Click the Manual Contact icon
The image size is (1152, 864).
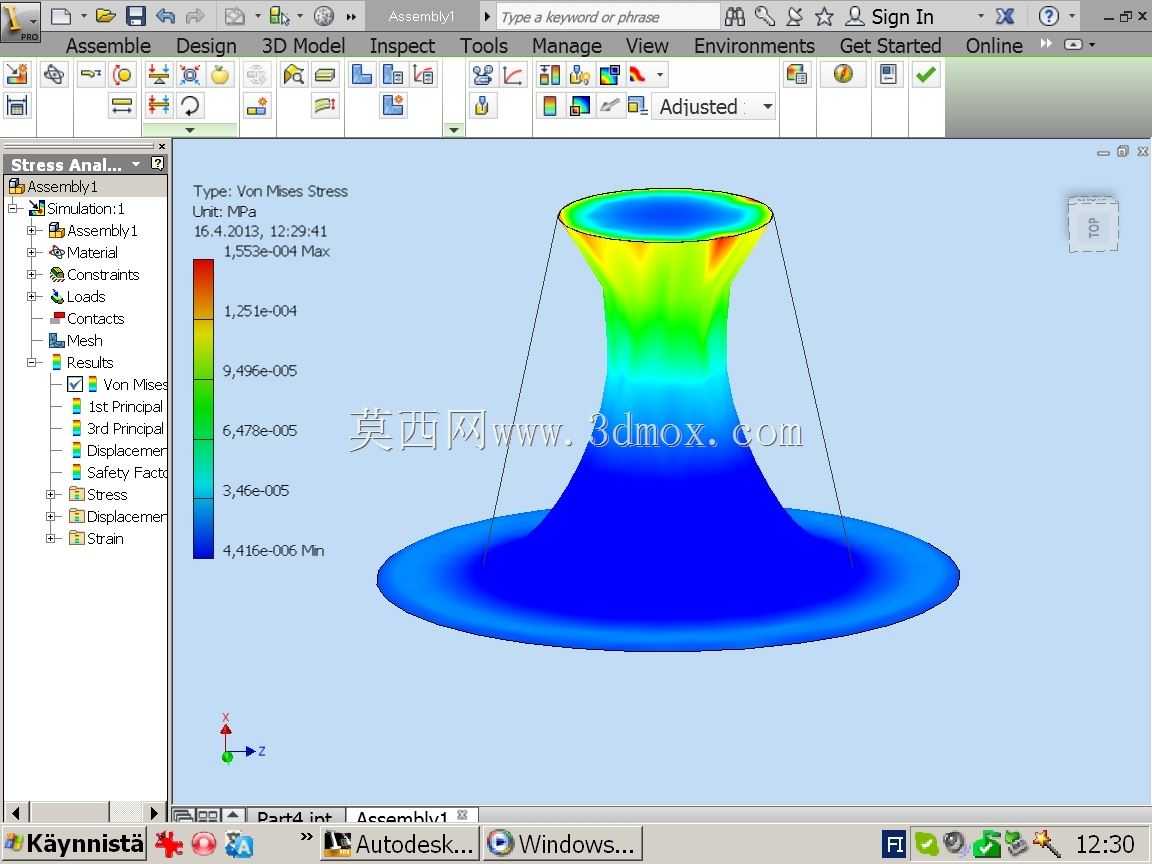(257, 107)
